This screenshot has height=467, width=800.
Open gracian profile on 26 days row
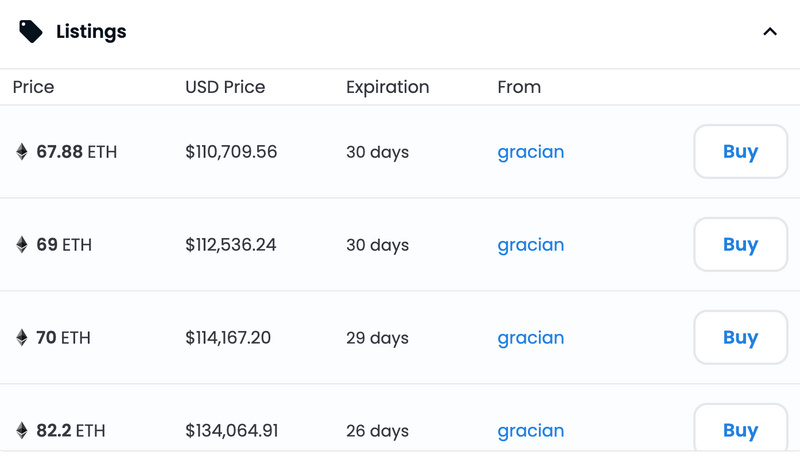531,431
